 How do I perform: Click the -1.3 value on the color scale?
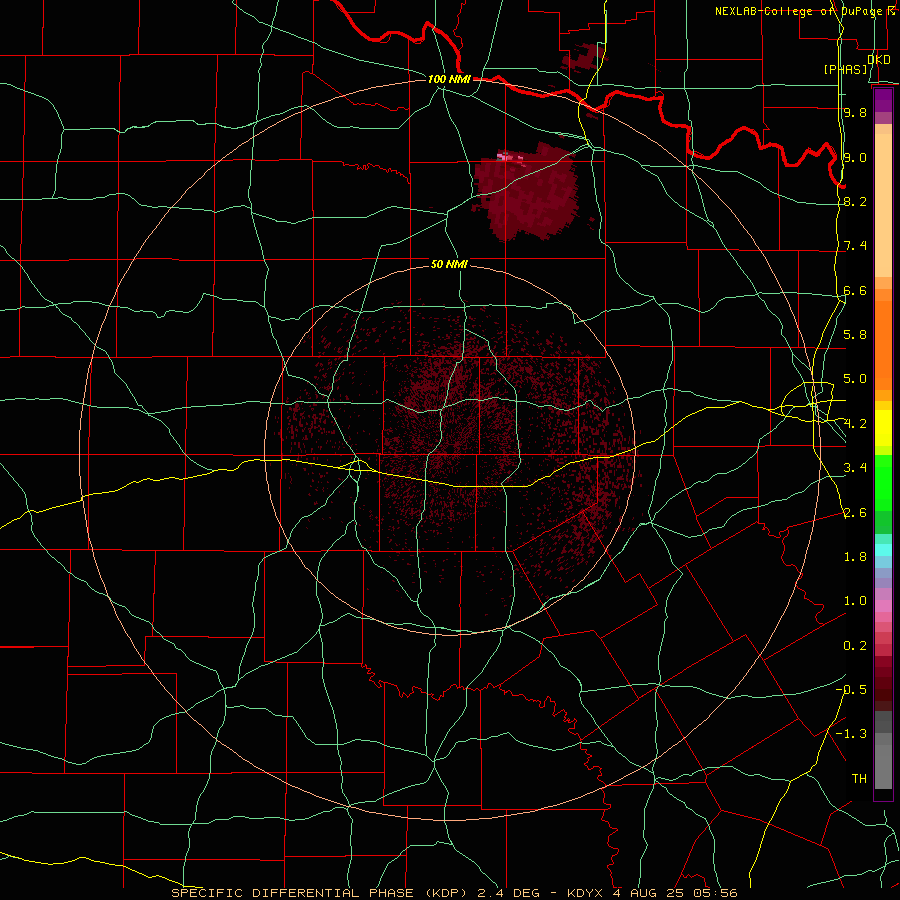point(851,734)
